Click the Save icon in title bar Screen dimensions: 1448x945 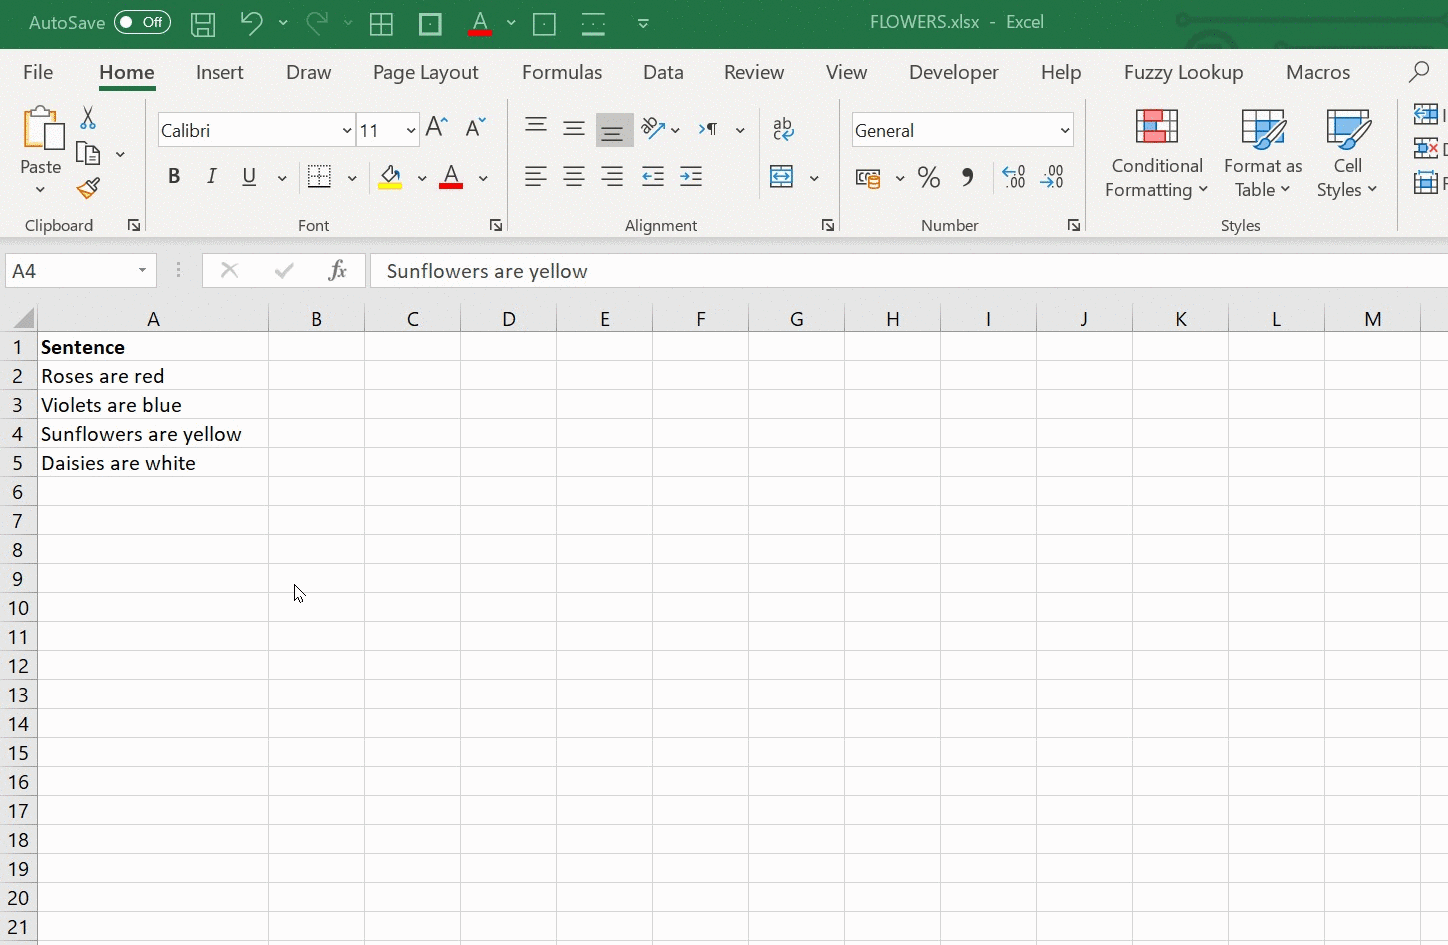click(x=203, y=23)
